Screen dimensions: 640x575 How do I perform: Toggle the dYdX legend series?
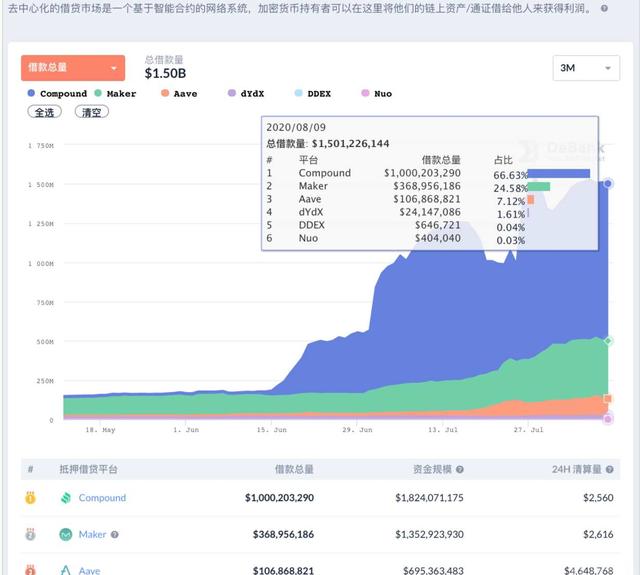click(x=246, y=93)
